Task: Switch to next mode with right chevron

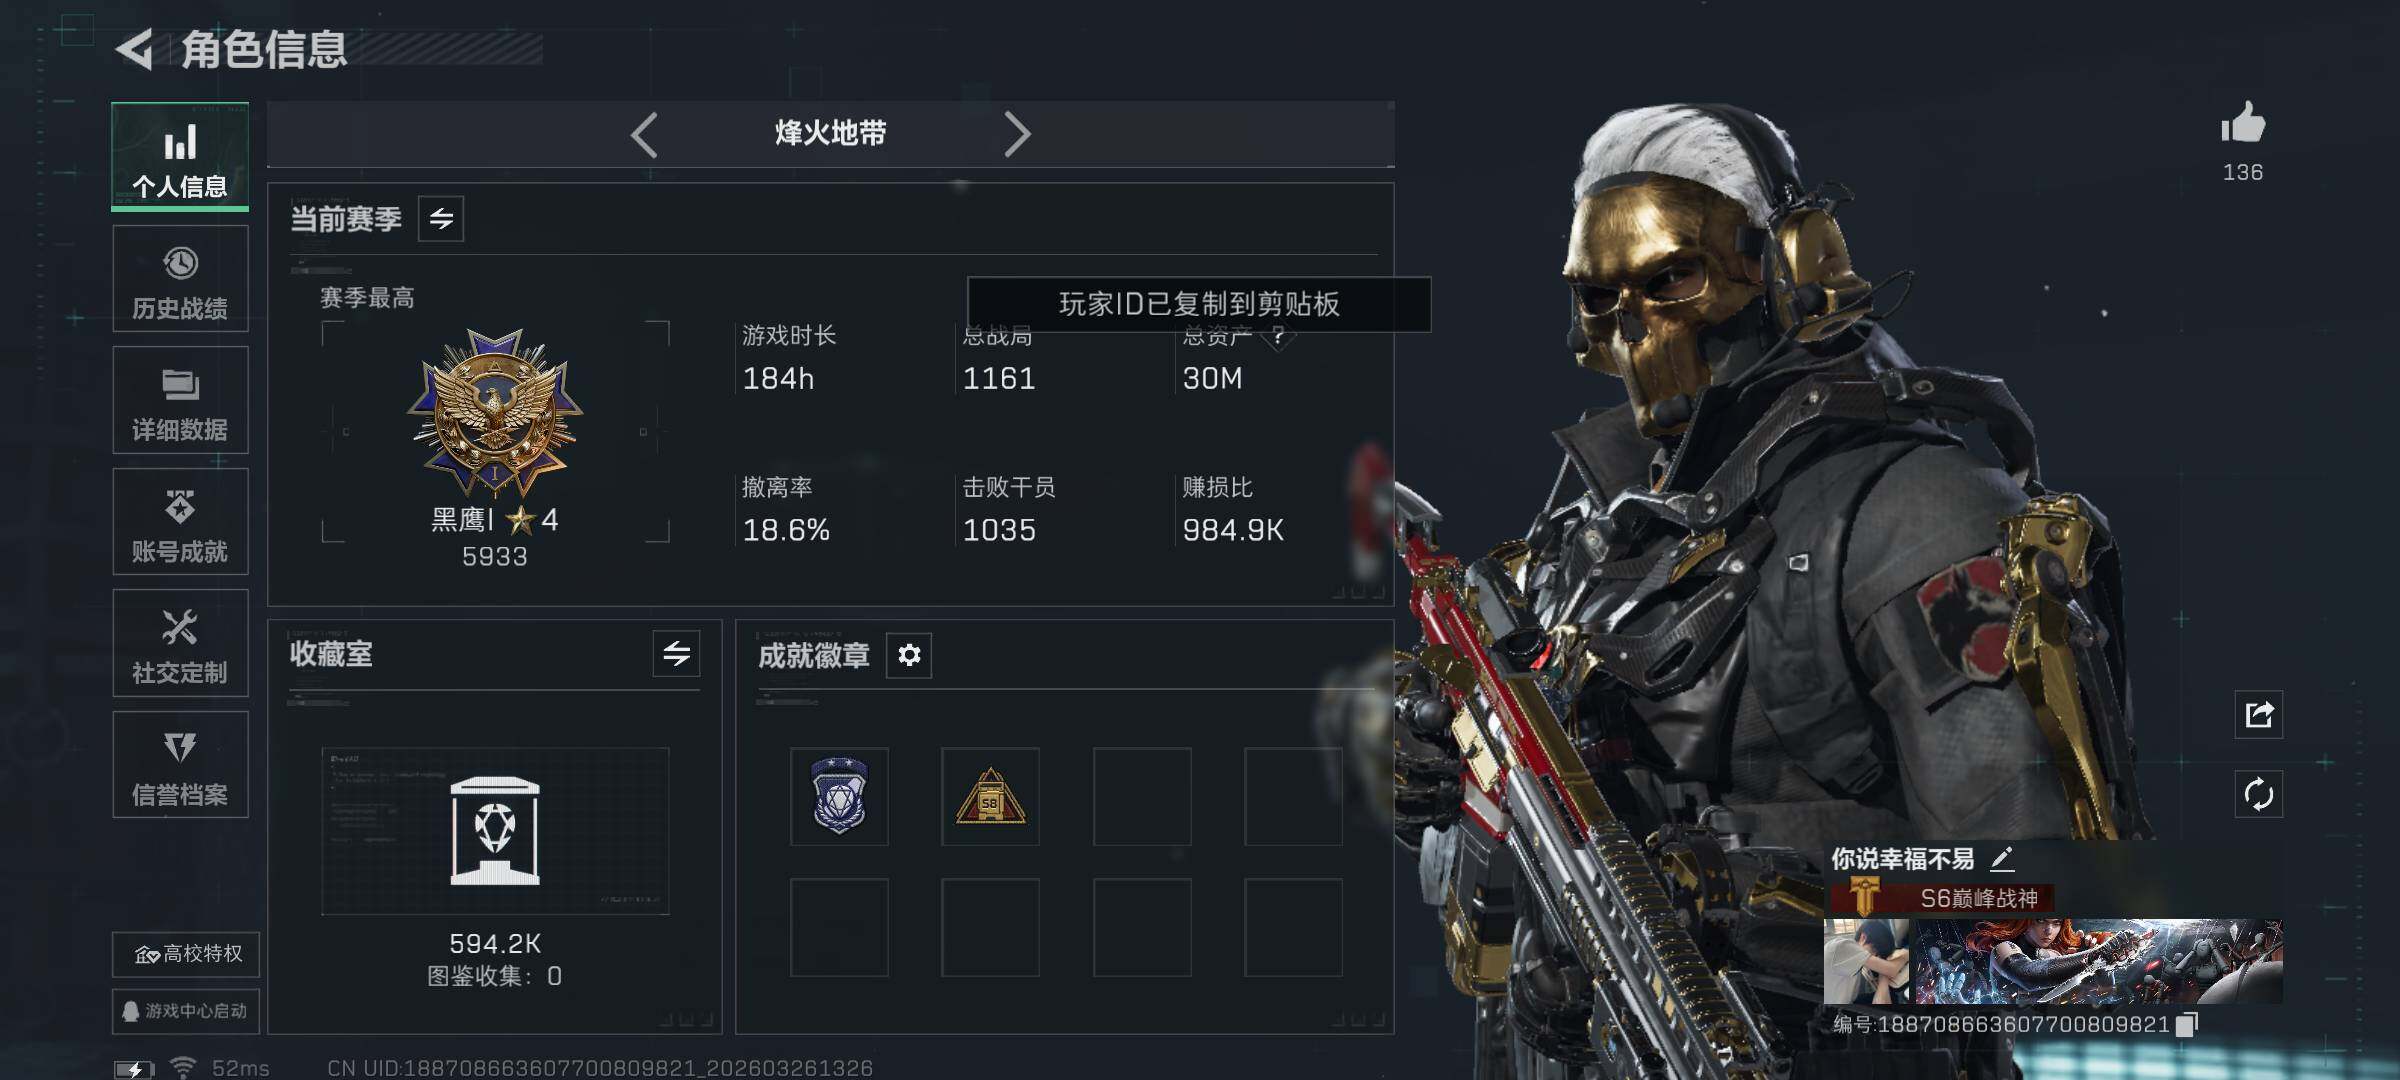Action: [1016, 134]
